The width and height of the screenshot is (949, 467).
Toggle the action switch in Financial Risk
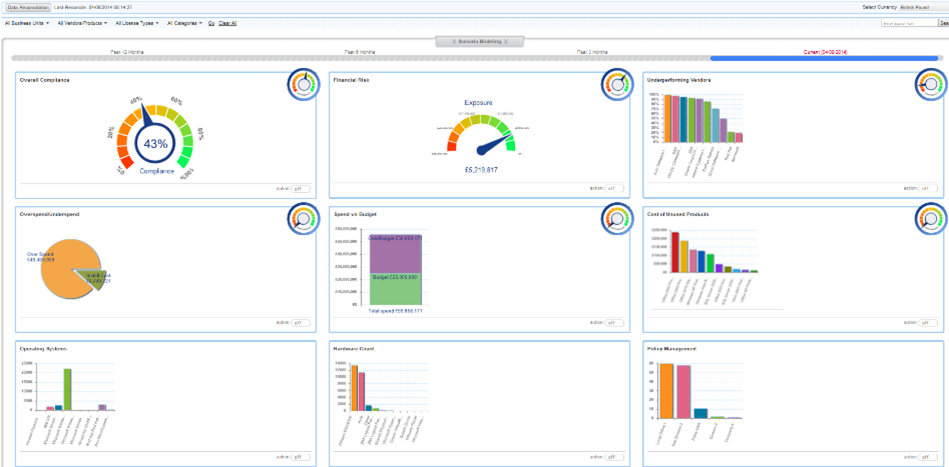tap(615, 188)
